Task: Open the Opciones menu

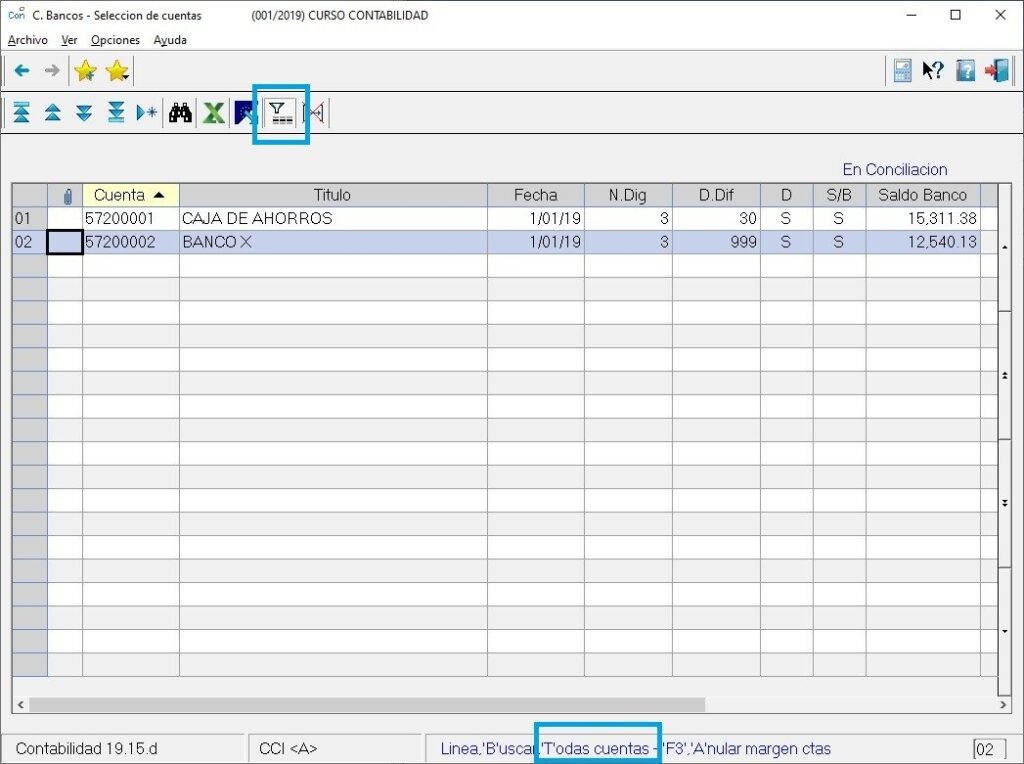Action: point(116,40)
